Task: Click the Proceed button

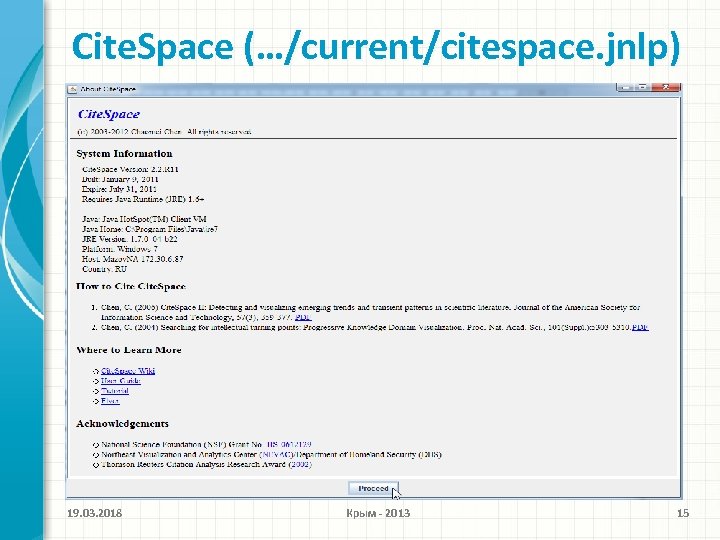Action: 373,489
